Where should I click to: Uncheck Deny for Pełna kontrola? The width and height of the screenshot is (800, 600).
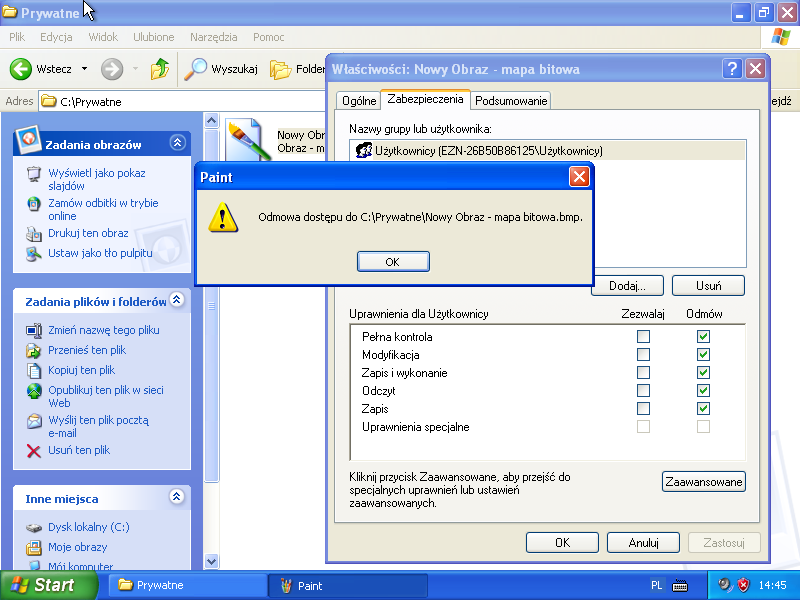[x=704, y=337]
